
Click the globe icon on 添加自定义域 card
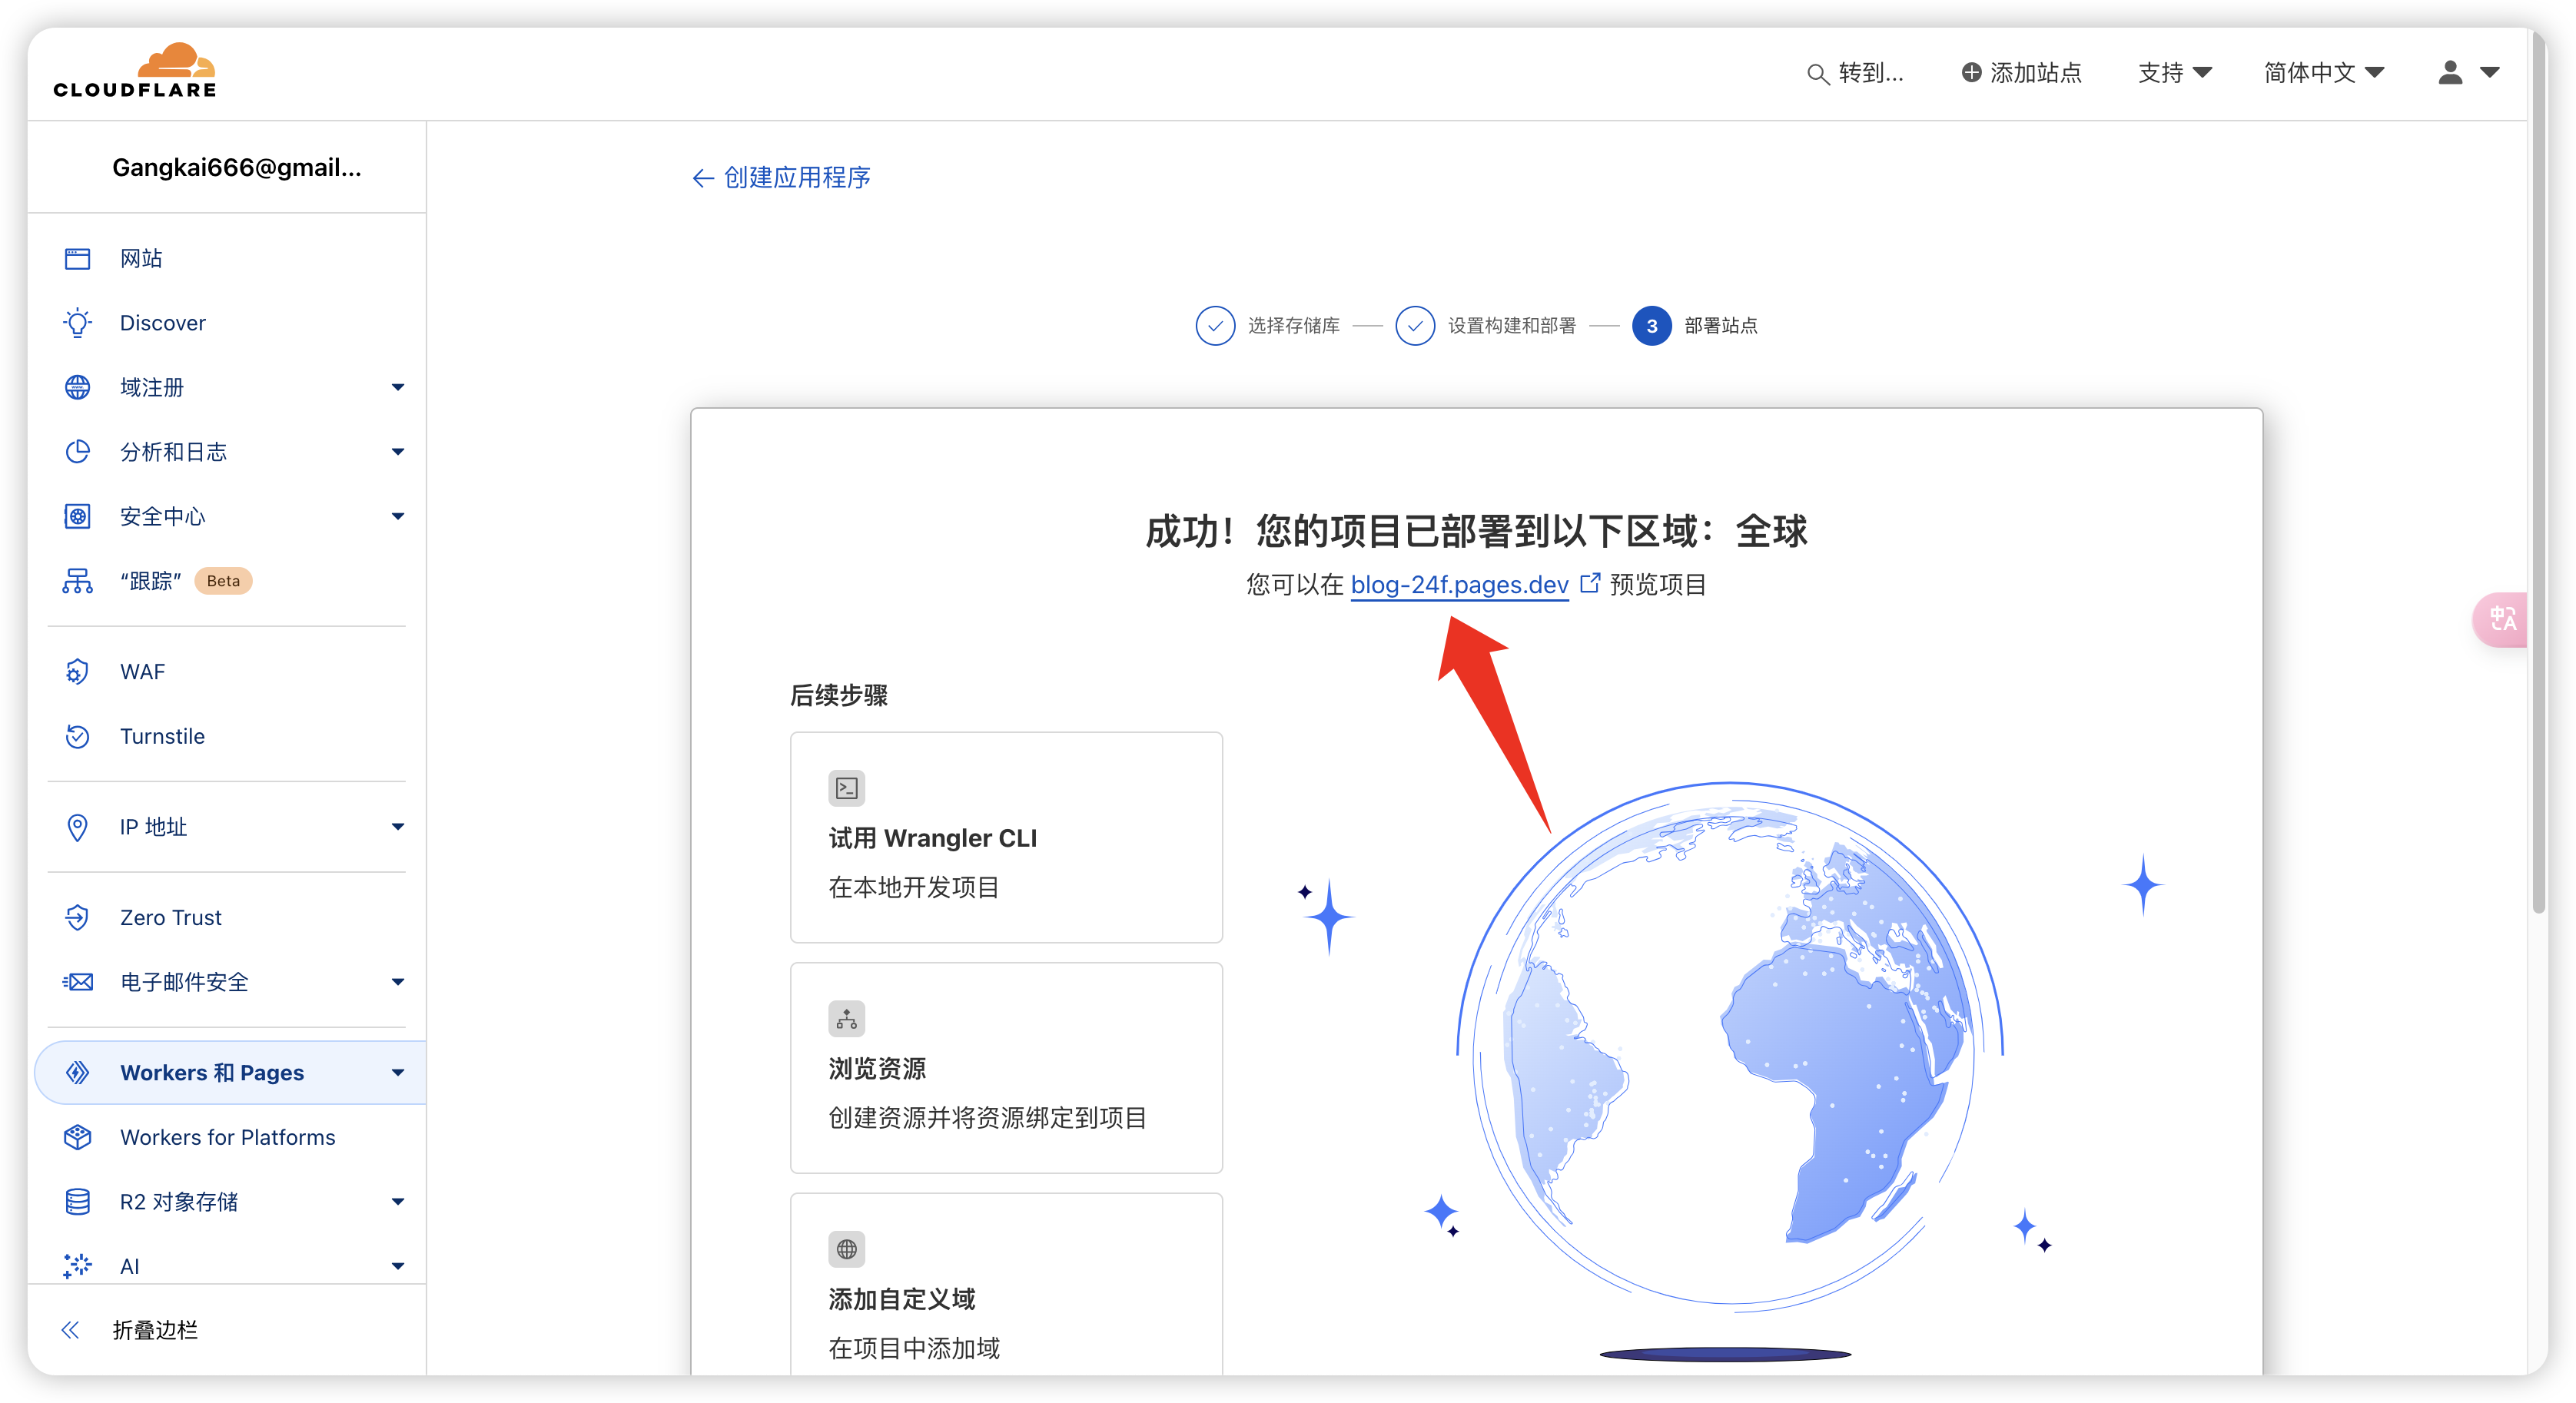[x=846, y=1248]
